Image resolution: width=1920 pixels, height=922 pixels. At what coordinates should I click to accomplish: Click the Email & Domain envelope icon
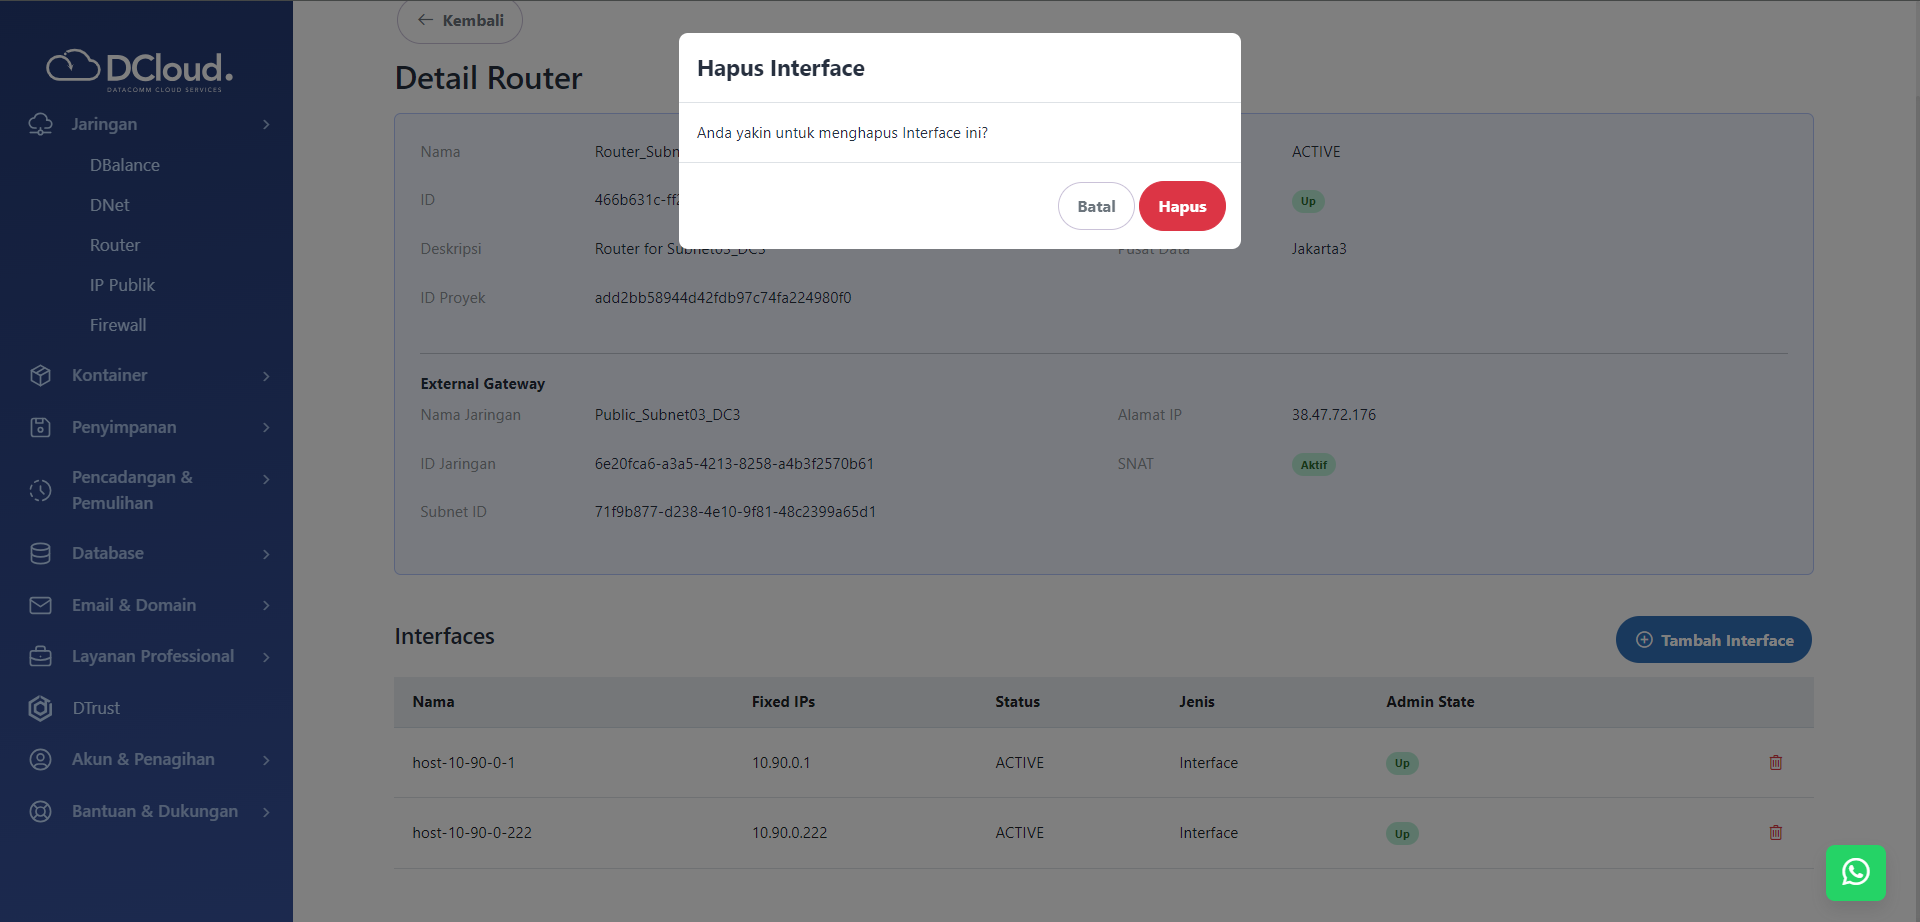tap(40, 606)
